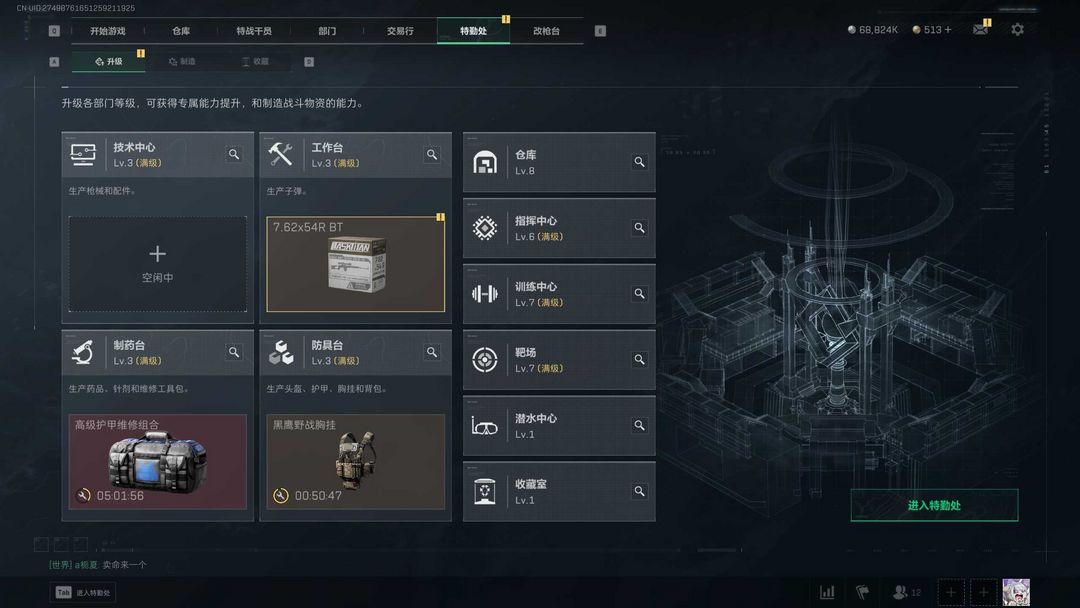Open the 改枪台 tab

pos(546,31)
